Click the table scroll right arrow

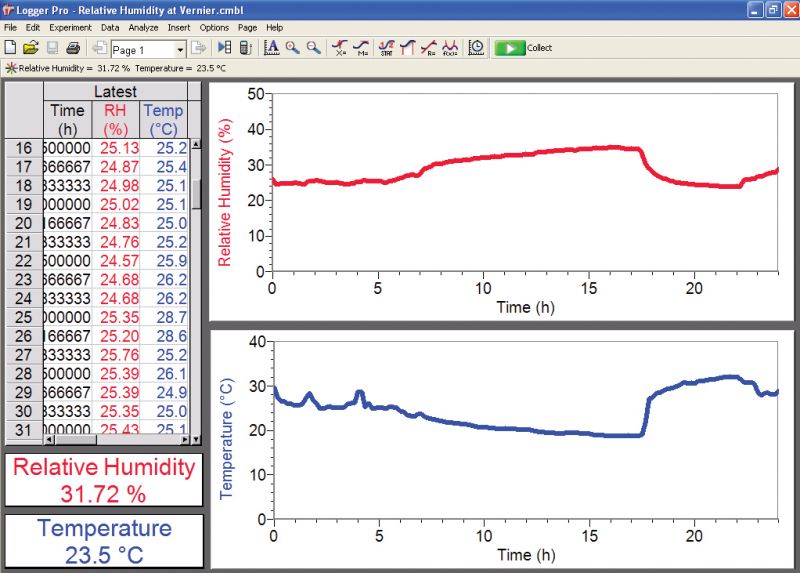[x=185, y=439]
